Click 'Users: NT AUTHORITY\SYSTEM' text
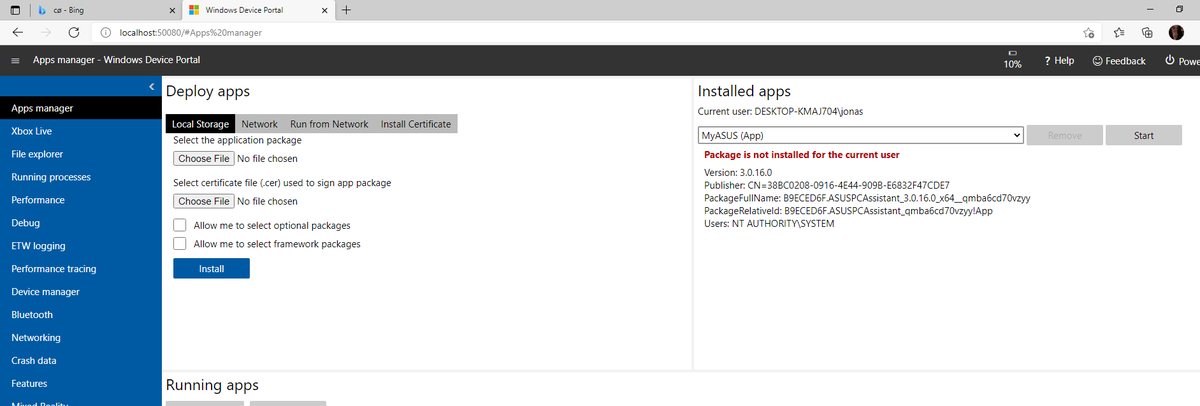Viewport: 1200px width, 406px height. pos(769,223)
